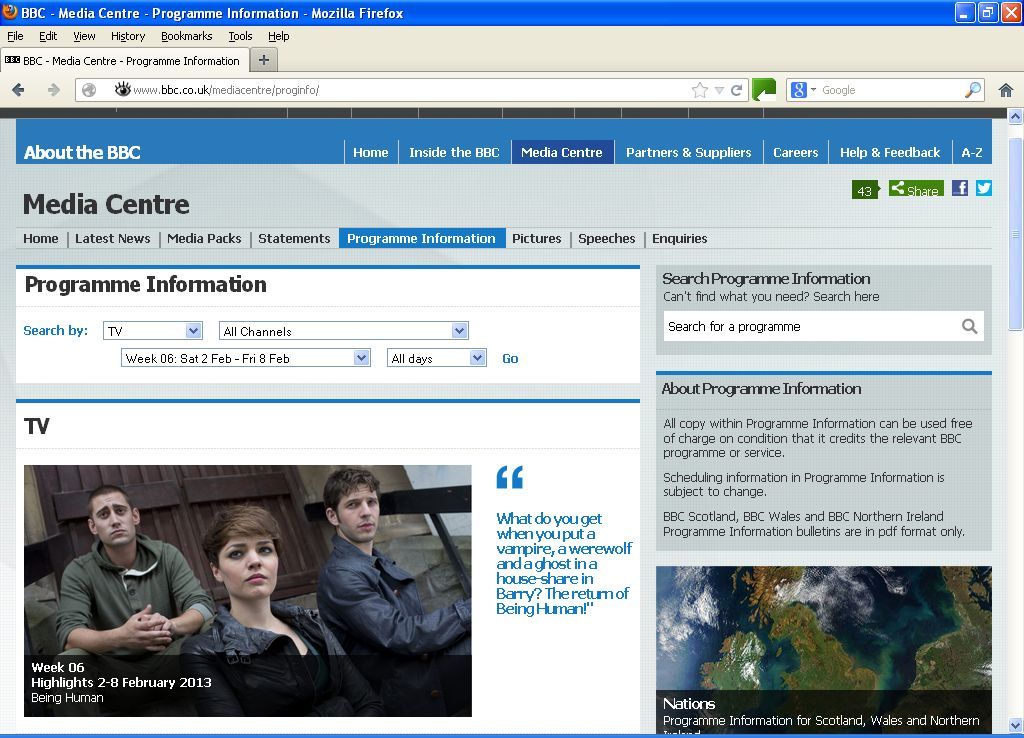Click the browser Home icon
This screenshot has width=1024, height=738.
[x=1006, y=90]
